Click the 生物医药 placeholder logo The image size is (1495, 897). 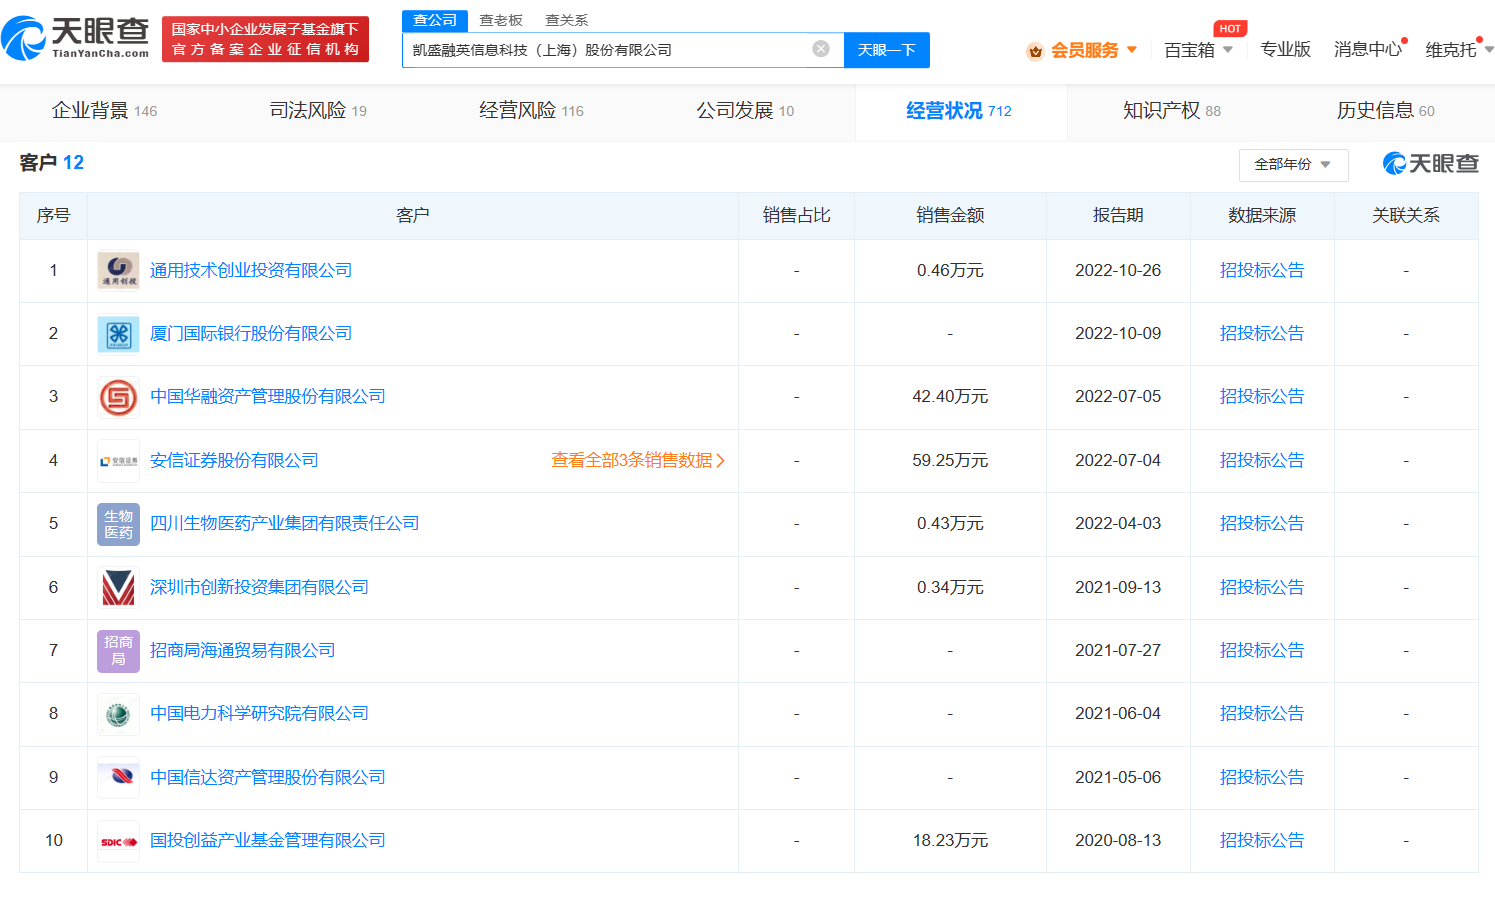[118, 524]
